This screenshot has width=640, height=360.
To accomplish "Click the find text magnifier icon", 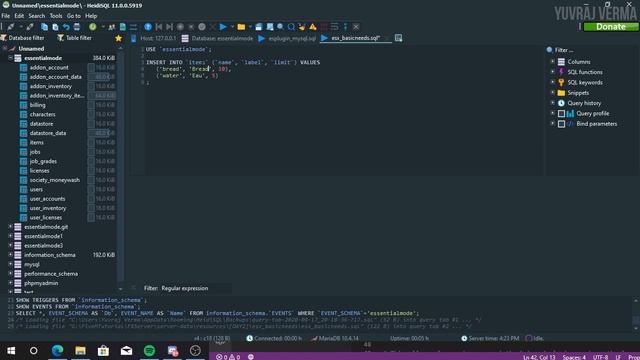I will pos(280,27).
